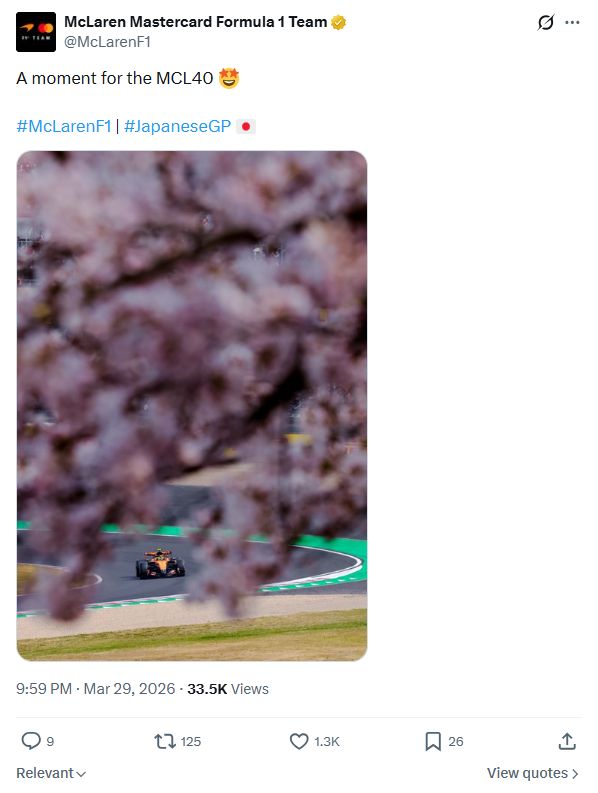
Task: Open the cherry blossom race photo
Action: pos(192,406)
